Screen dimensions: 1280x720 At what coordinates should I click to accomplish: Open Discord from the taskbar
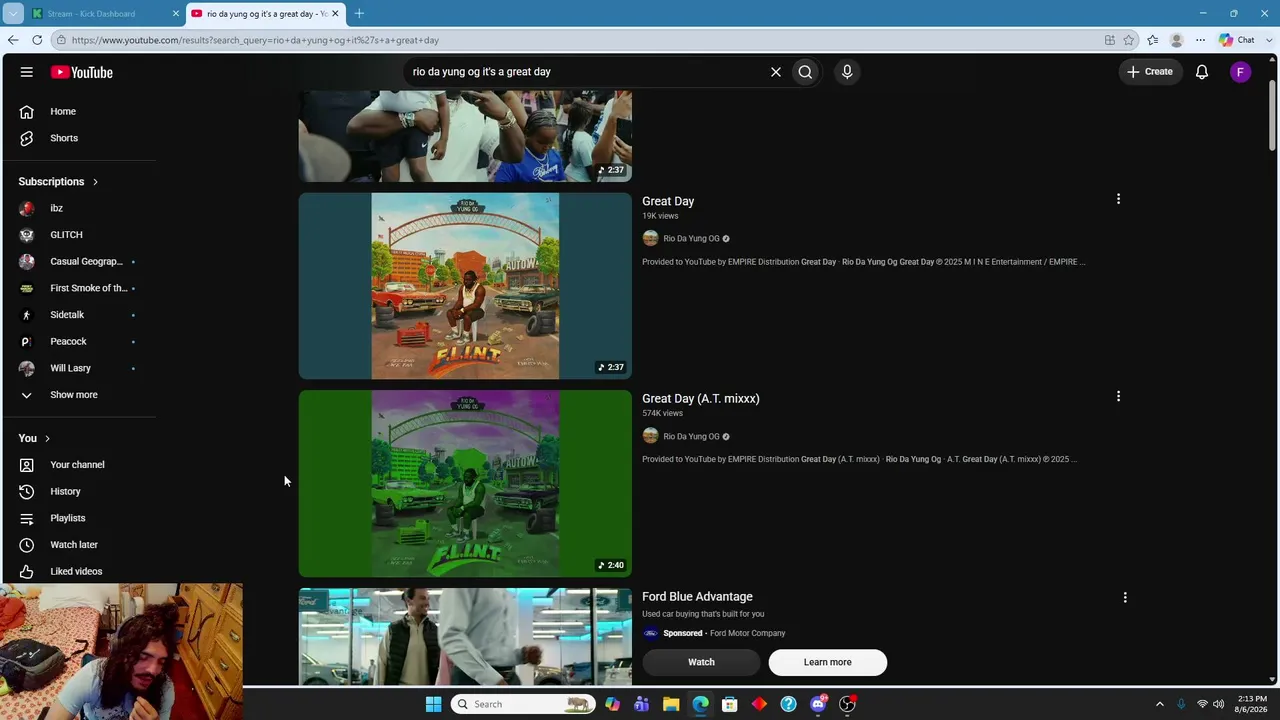coord(818,704)
